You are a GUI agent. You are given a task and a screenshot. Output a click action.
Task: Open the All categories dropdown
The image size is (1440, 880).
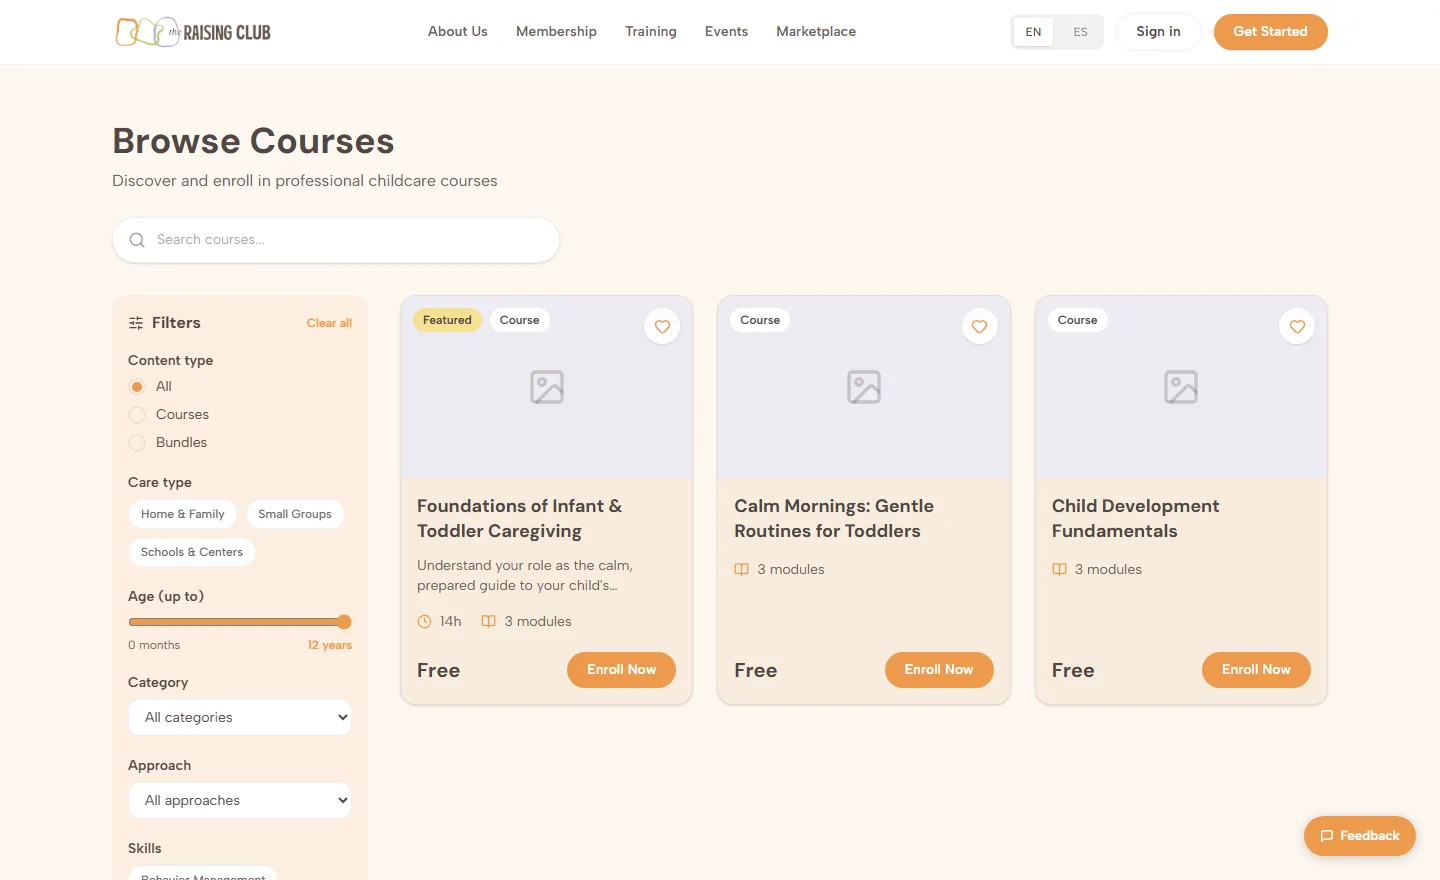click(240, 717)
